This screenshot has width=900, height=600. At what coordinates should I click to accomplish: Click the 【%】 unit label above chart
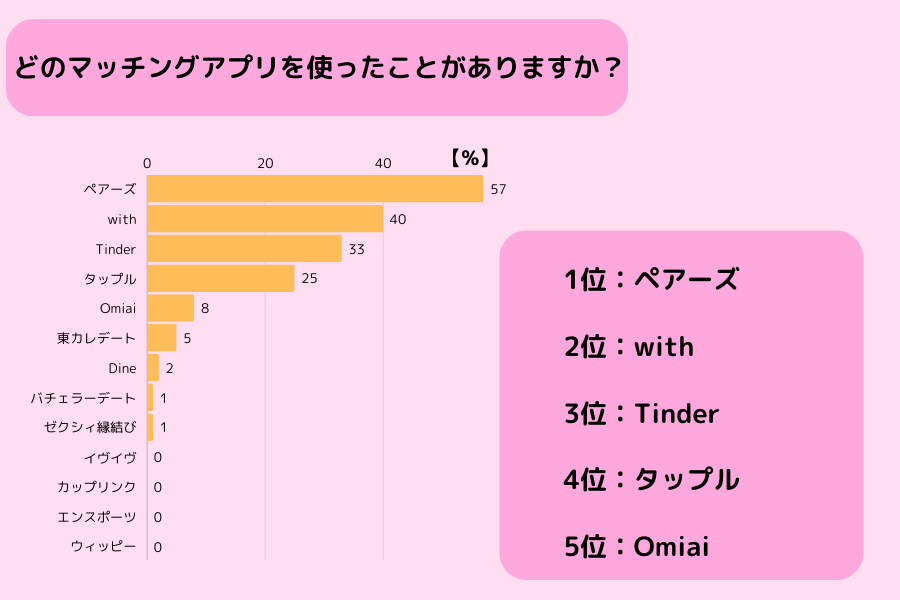[469, 157]
